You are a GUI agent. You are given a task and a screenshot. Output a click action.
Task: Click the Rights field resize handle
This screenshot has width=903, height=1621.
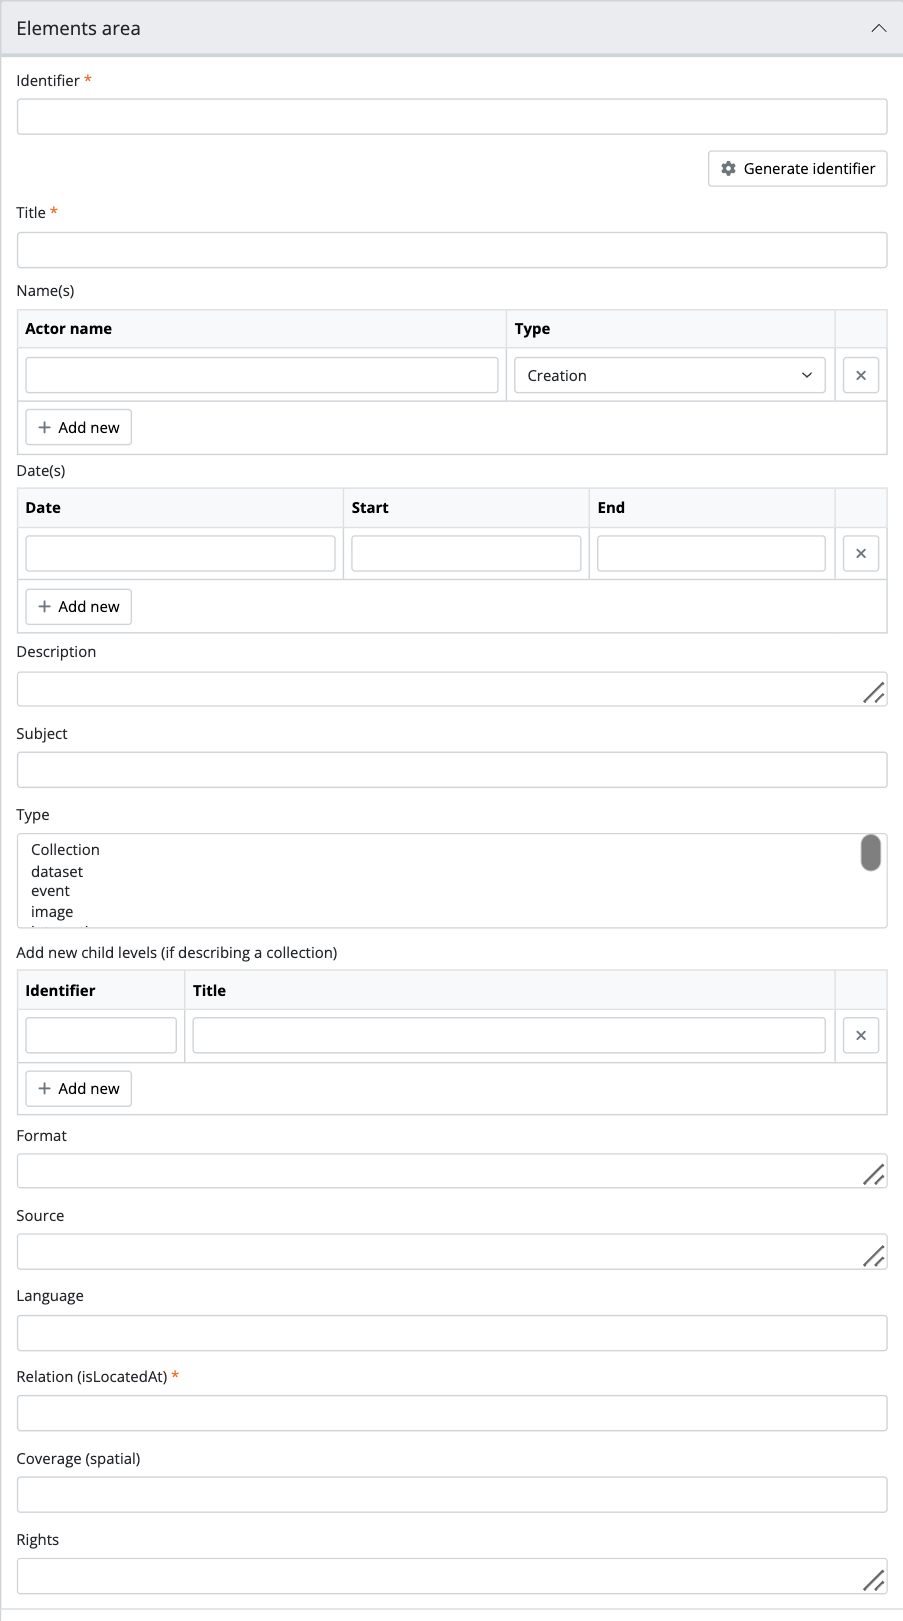pos(873,1580)
